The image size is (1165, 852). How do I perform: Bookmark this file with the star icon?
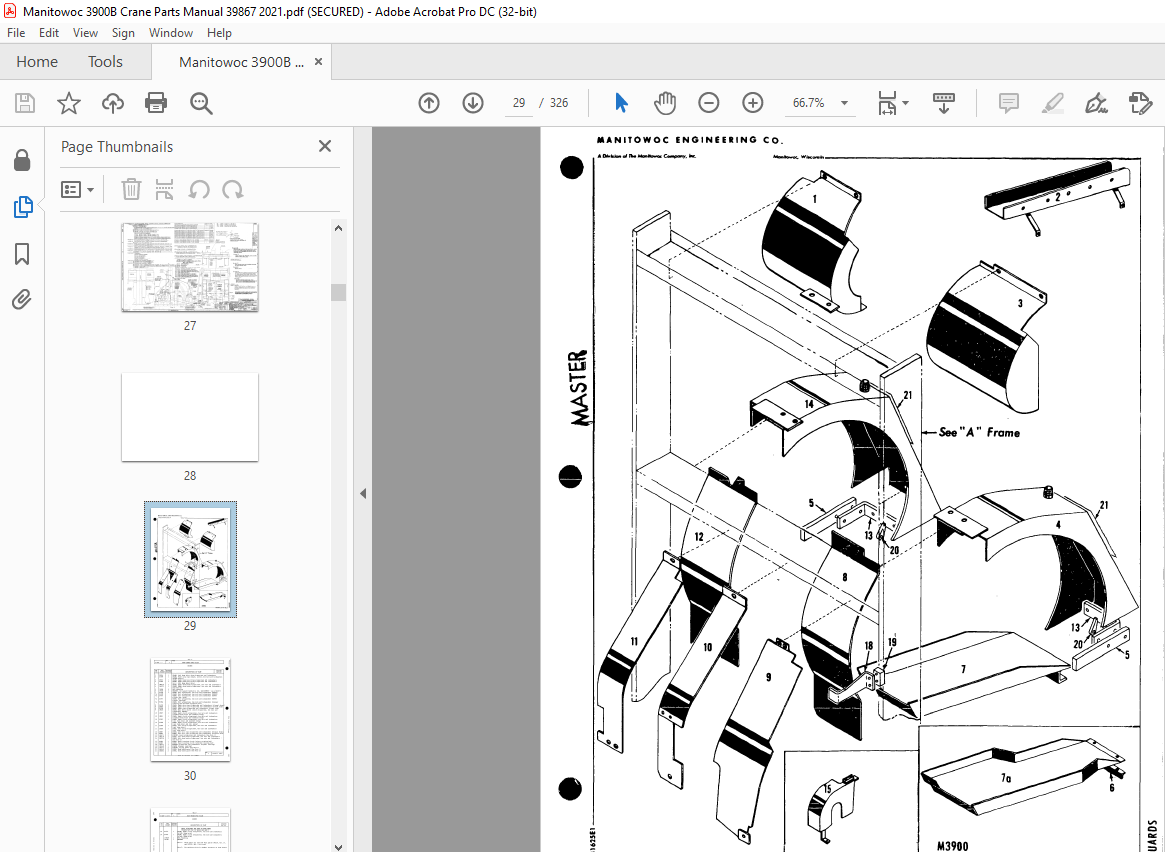(68, 103)
